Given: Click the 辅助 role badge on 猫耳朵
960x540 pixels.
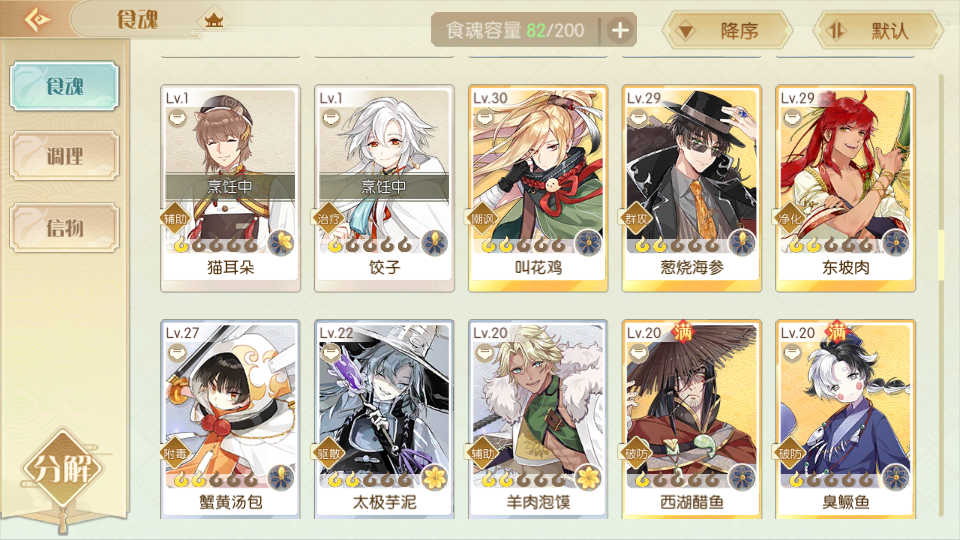Looking at the screenshot, I should 174,218.
